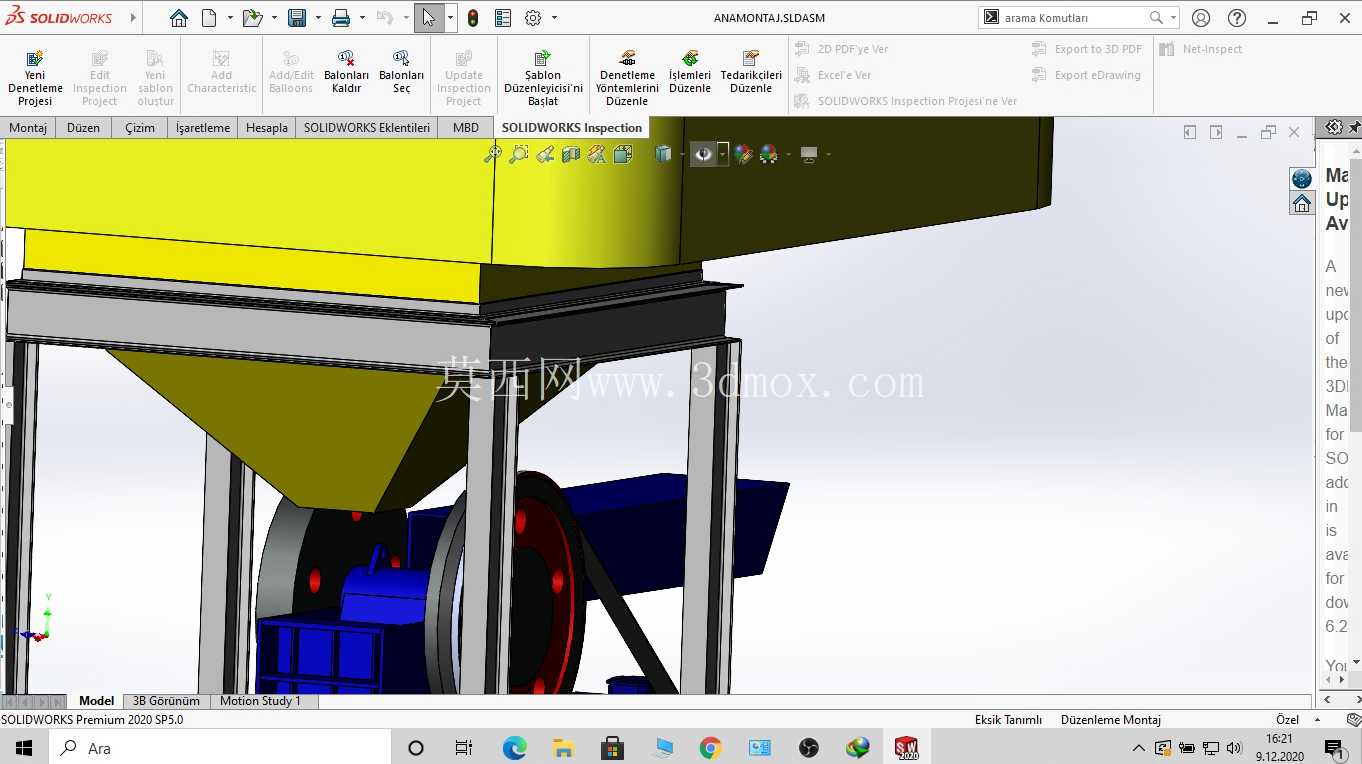
Task: Open Help question mark icon
Action: coord(1237,18)
